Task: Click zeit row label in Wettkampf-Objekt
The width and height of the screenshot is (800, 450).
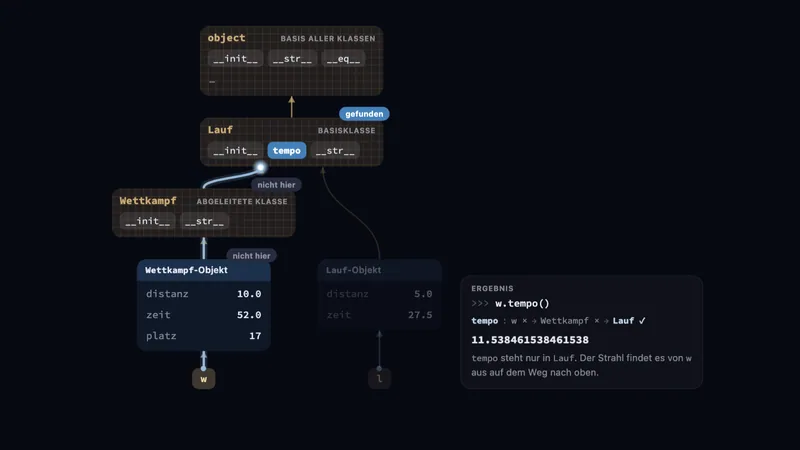Action: coord(158,315)
